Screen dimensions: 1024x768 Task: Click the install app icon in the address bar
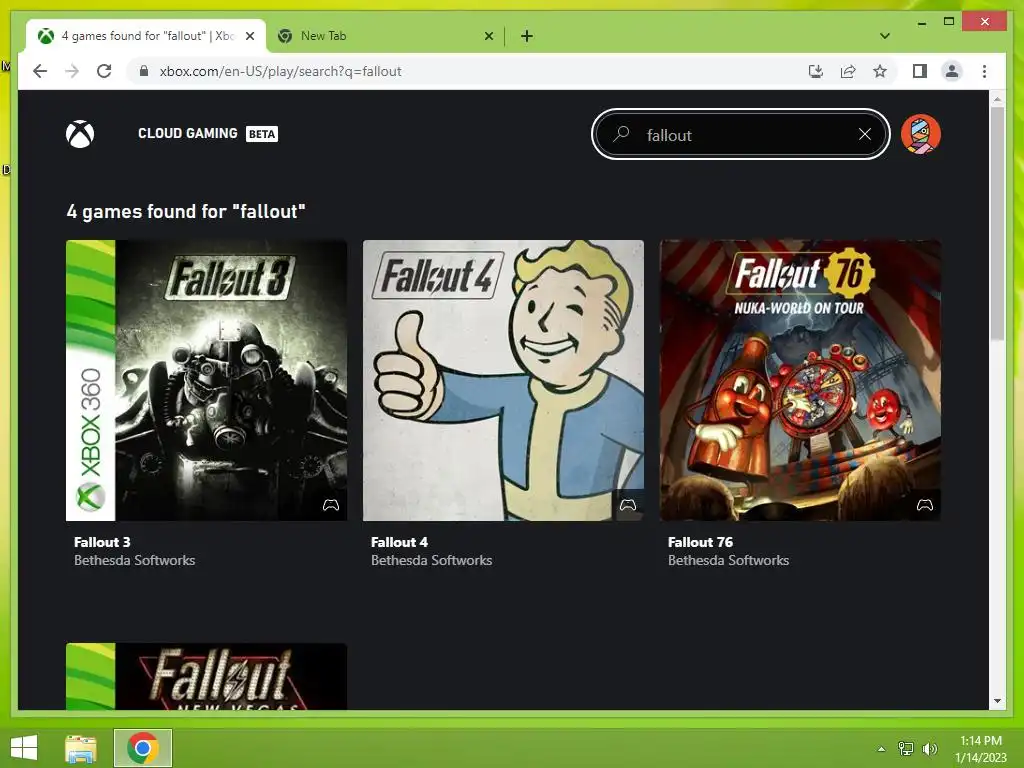pos(816,71)
